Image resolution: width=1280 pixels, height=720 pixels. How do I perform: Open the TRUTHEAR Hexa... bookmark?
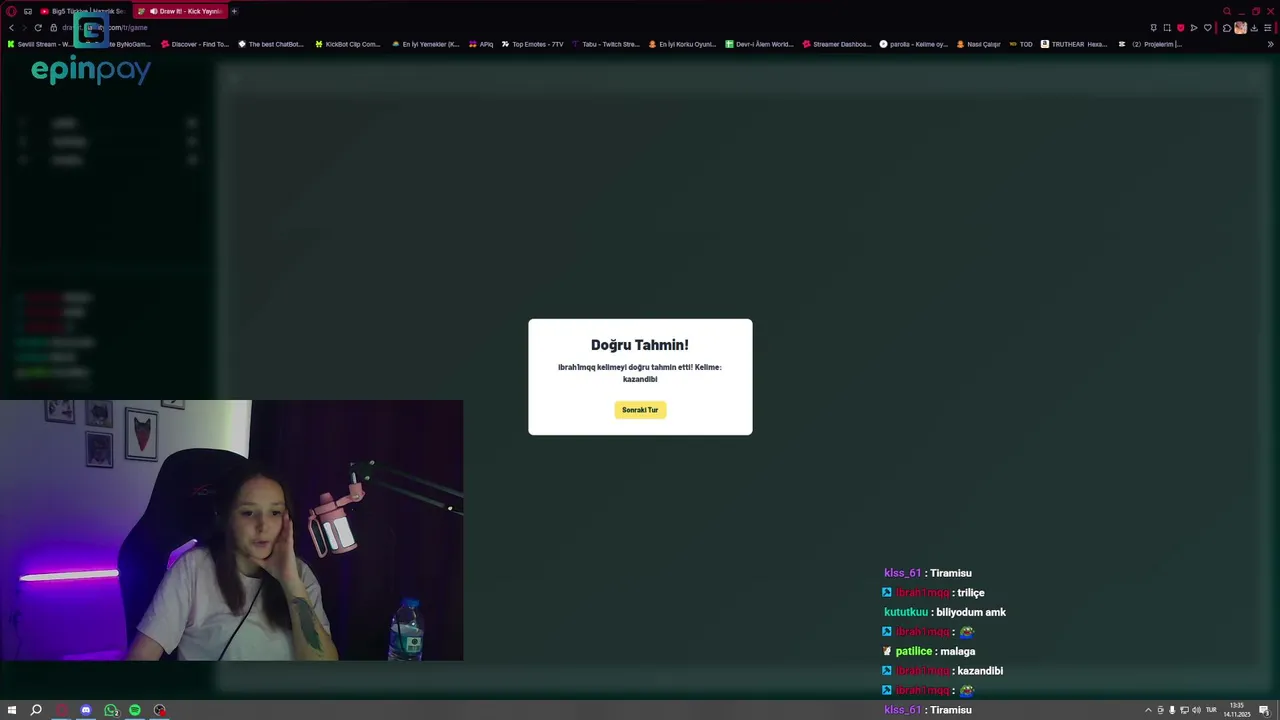(x=1075, y=44)
